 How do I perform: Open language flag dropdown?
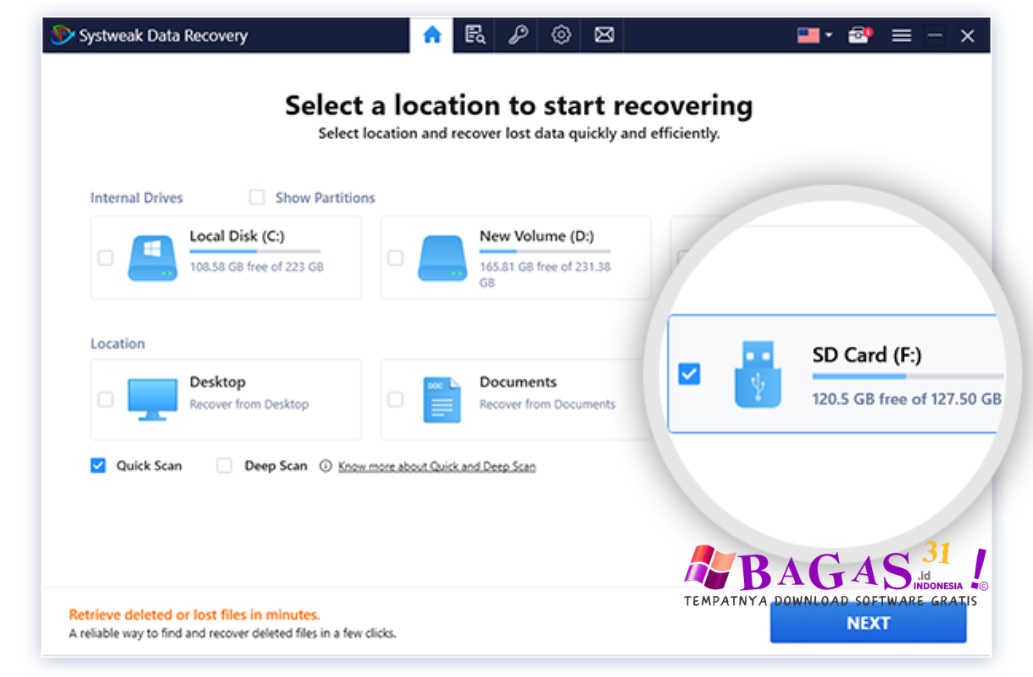point(815,35)
